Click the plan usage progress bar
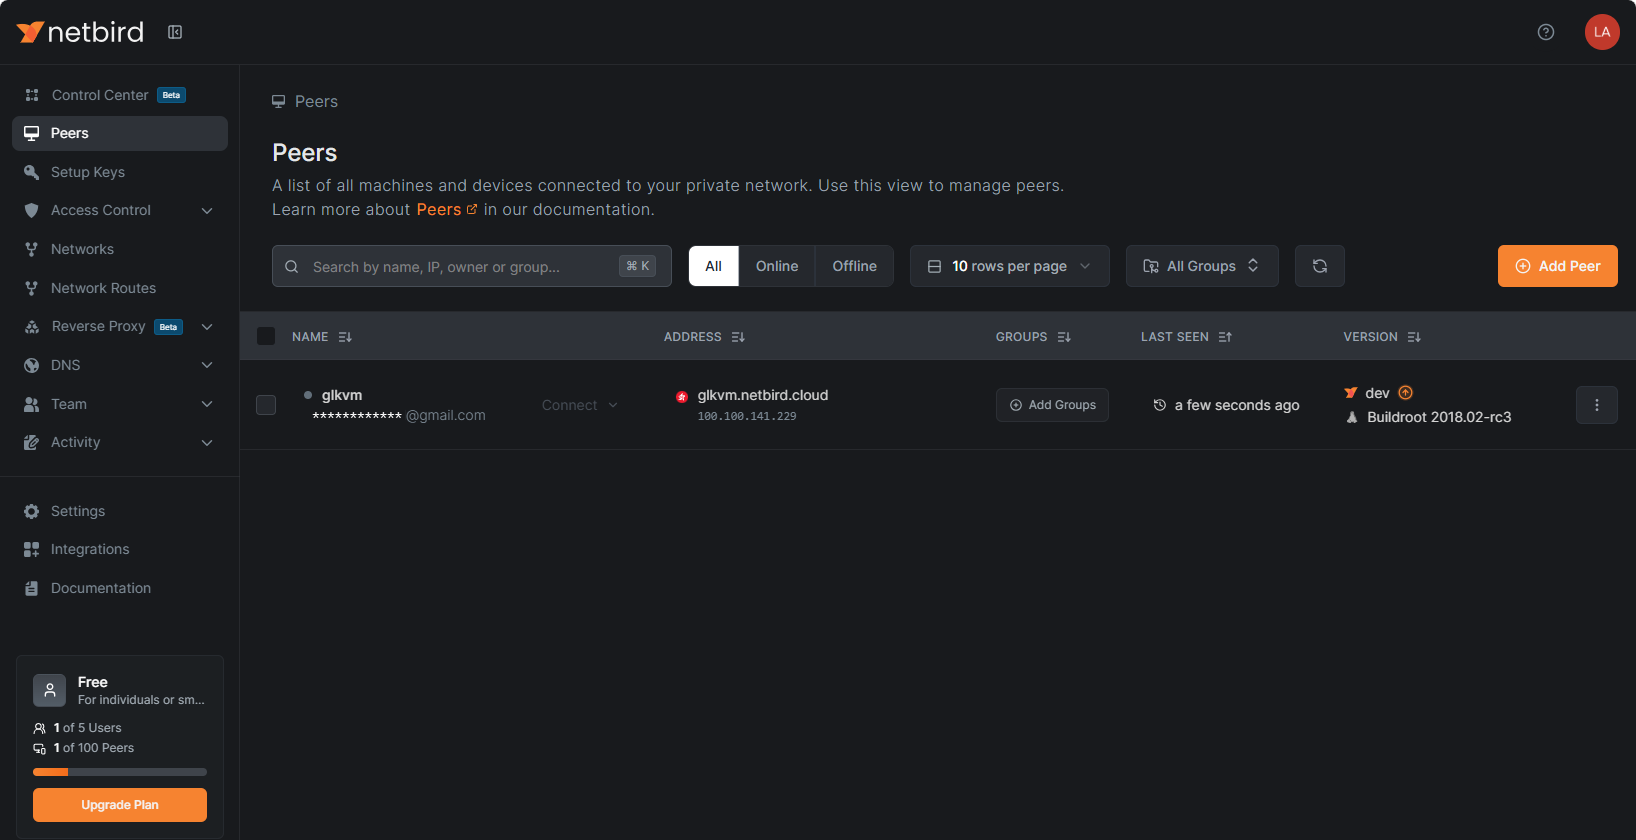1636x840 pixels. (120, 772)
